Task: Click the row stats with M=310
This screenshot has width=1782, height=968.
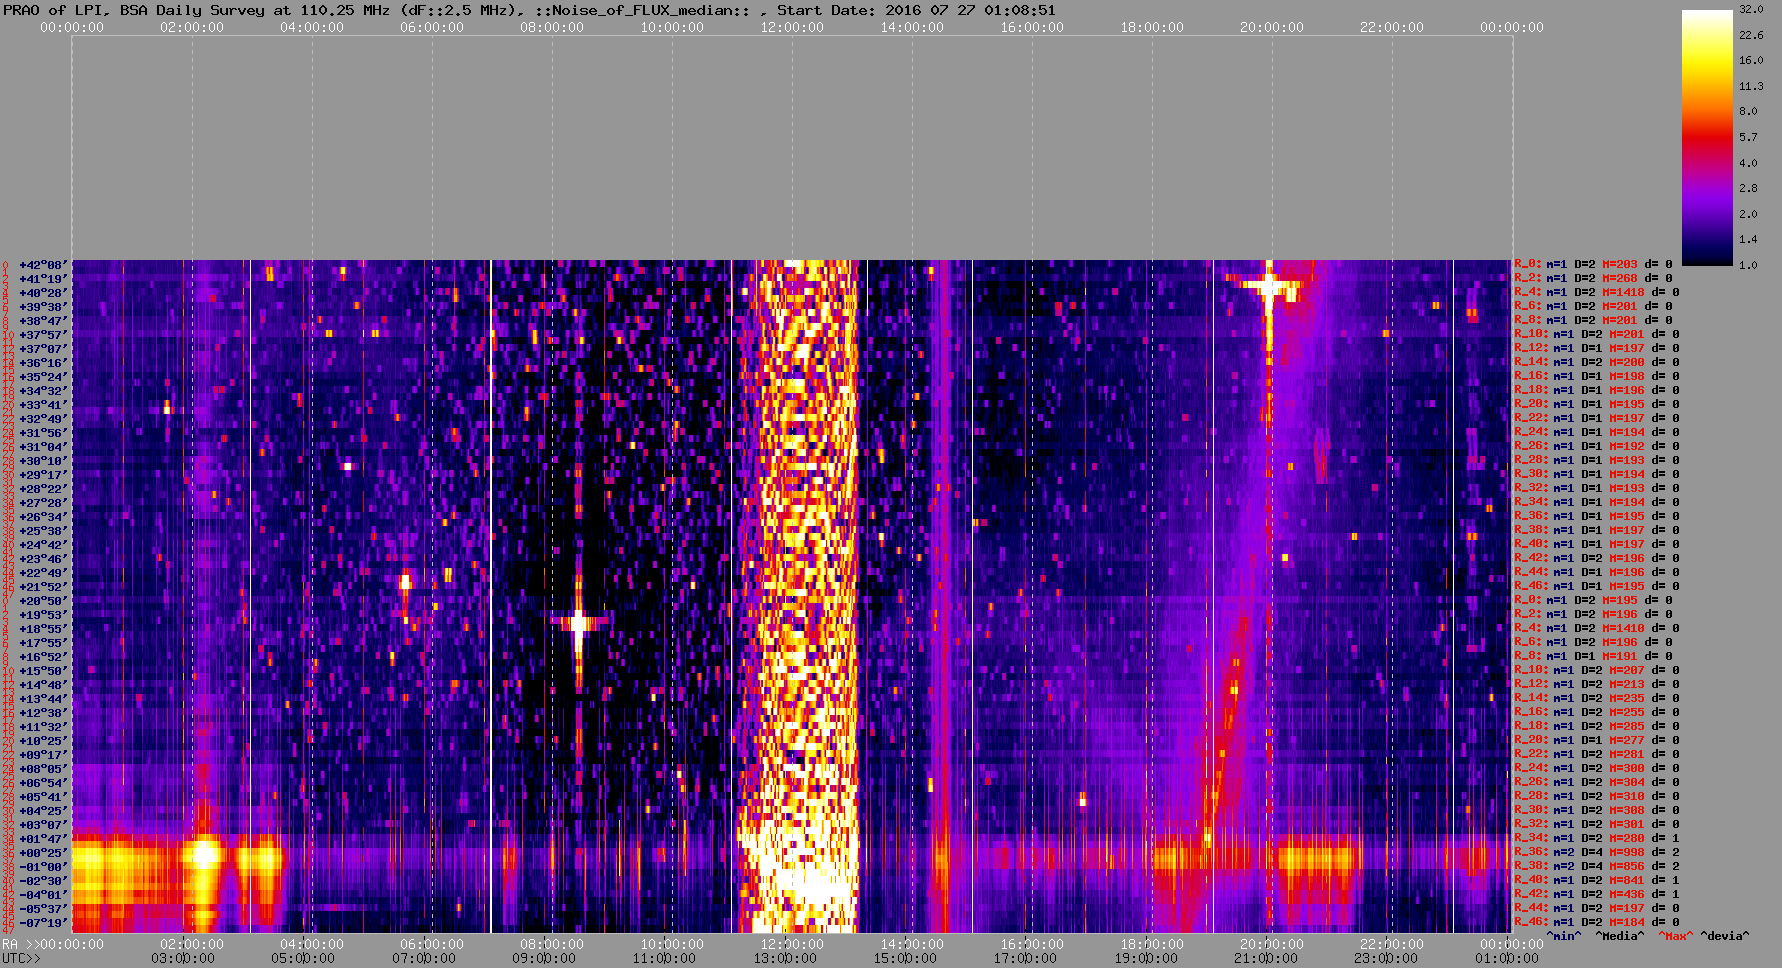Action: point(1597,797)
